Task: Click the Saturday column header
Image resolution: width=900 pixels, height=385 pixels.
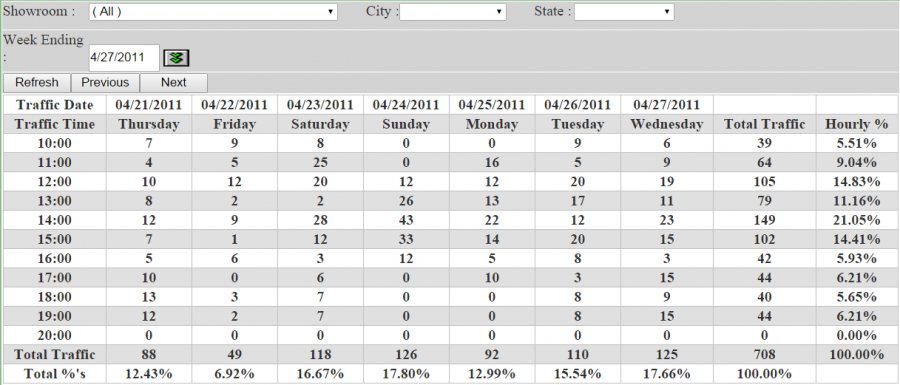Action: pyautogui.click(x=320, y=124)
